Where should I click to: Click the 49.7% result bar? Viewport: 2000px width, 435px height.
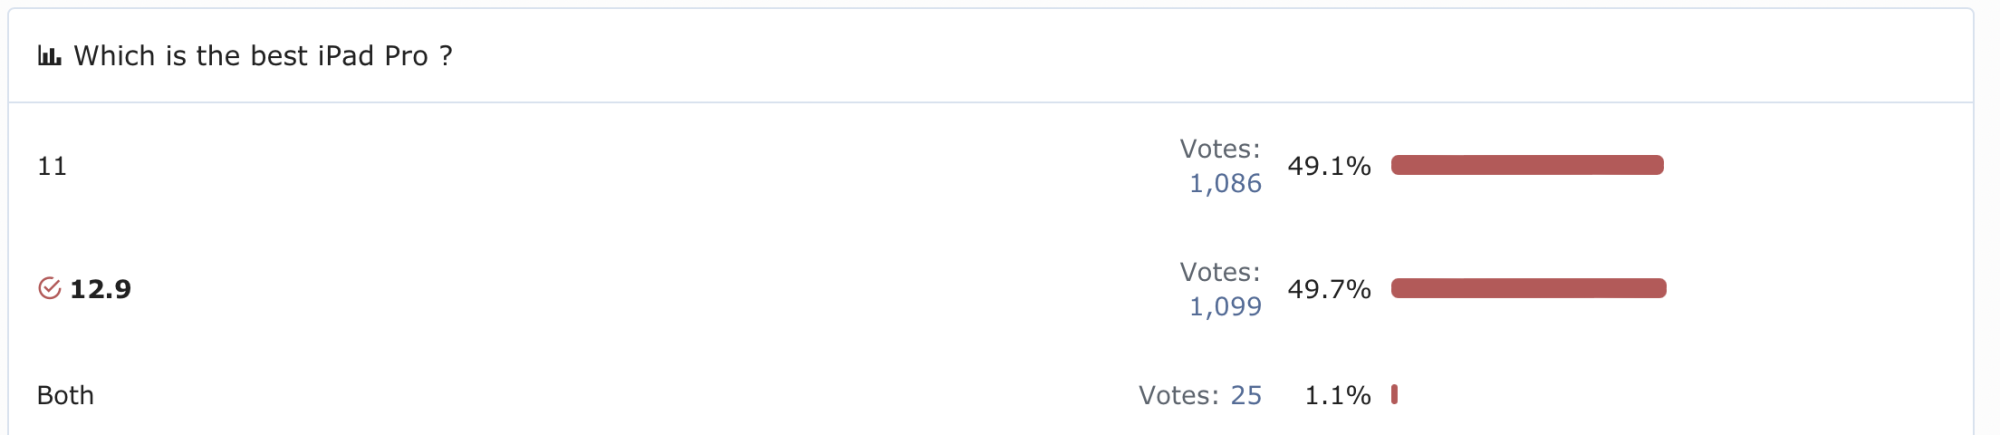coord(1528,288)
